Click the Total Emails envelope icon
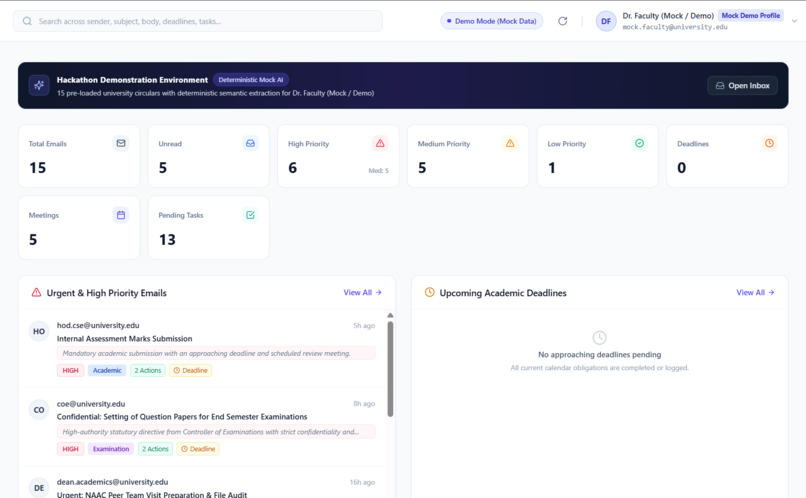 (x=121, y=143)
